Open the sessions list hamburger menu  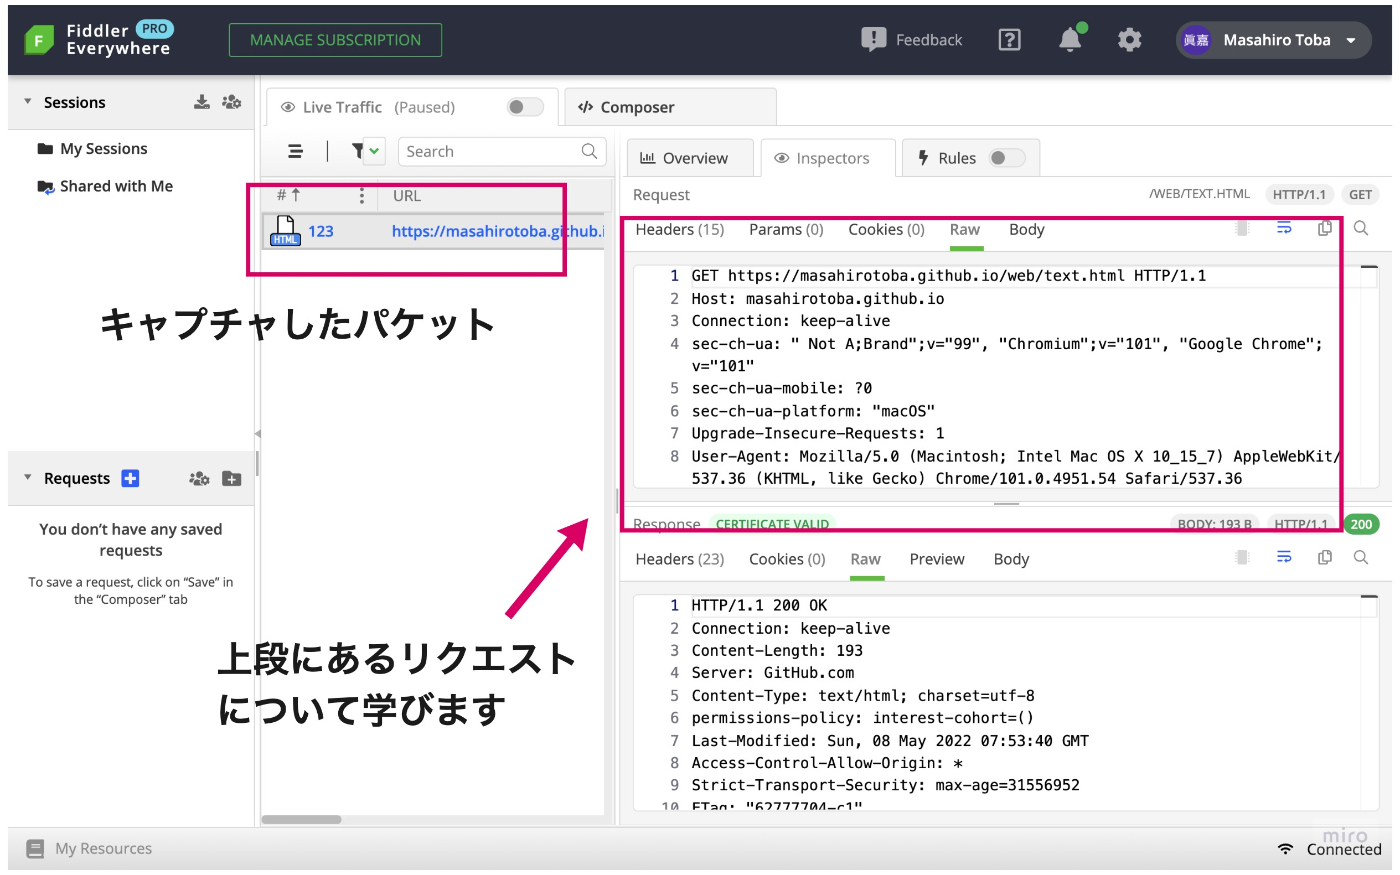pos(295,151)
